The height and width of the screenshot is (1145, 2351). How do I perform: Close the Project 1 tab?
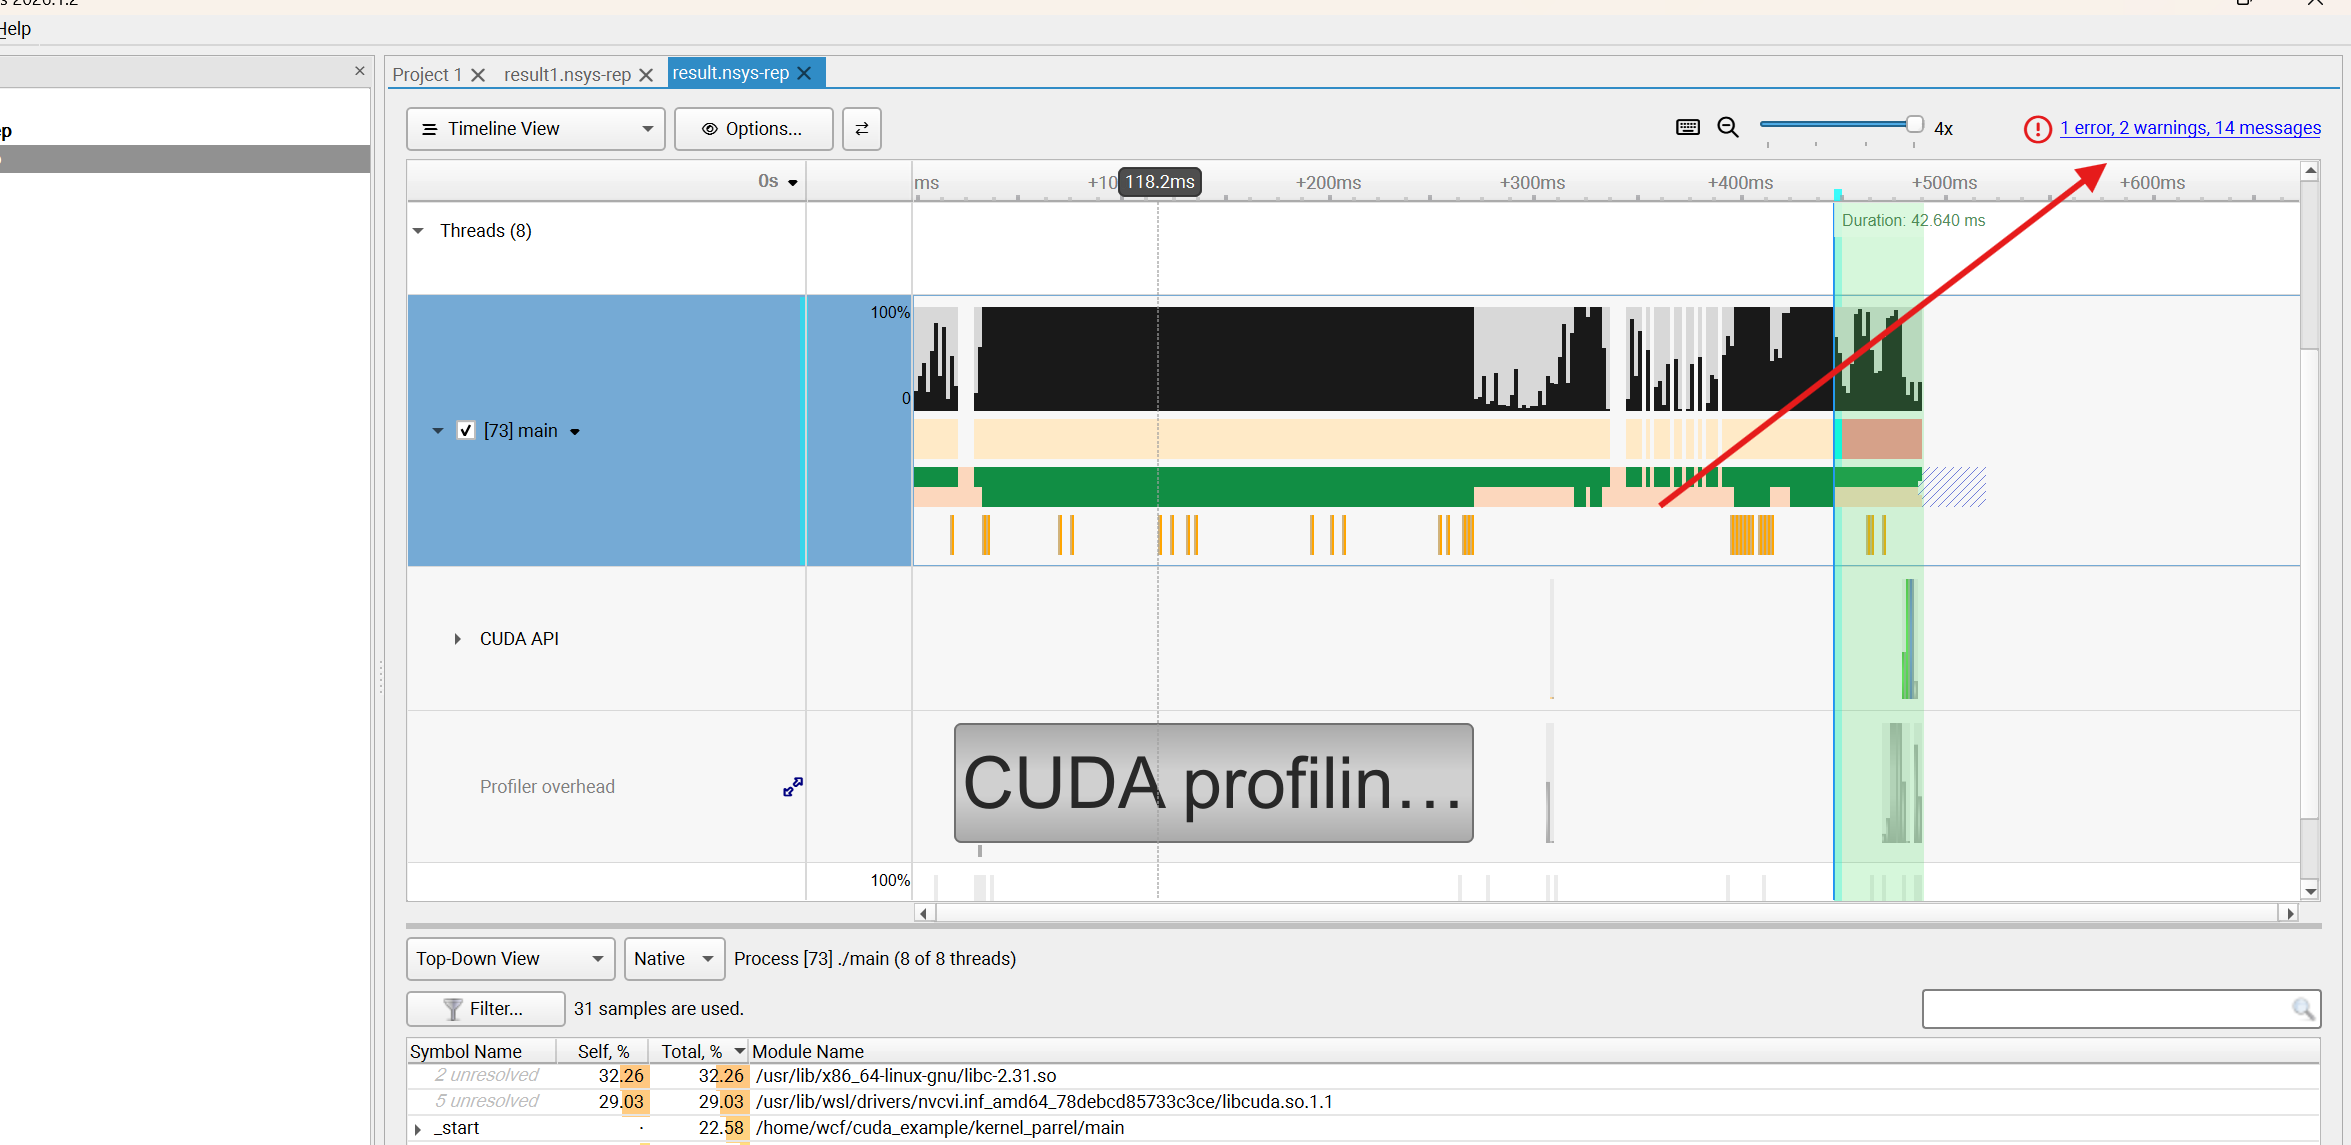tap(478, 75)
